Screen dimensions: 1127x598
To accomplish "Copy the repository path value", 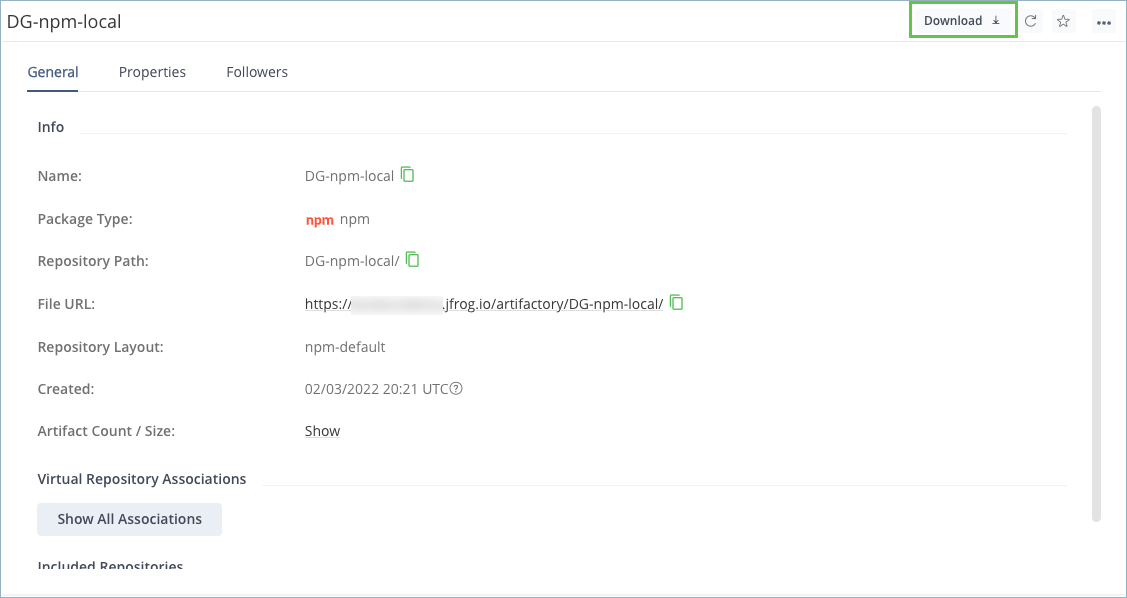I will (413, 259).
